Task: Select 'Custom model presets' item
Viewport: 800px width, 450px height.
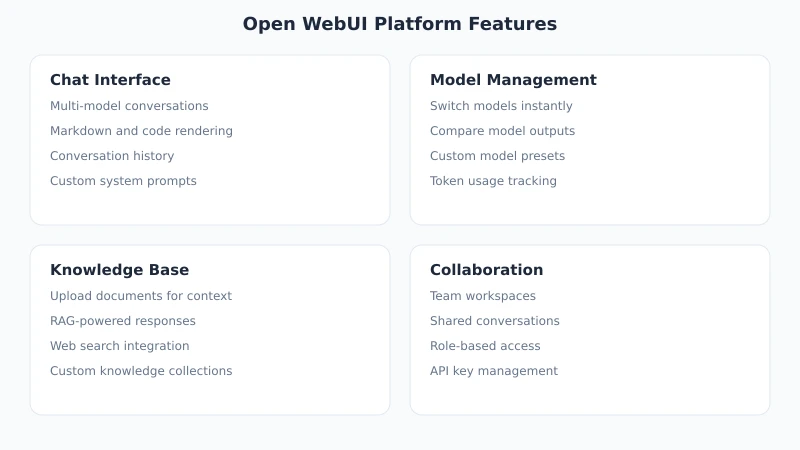Action: click(497, 156)
